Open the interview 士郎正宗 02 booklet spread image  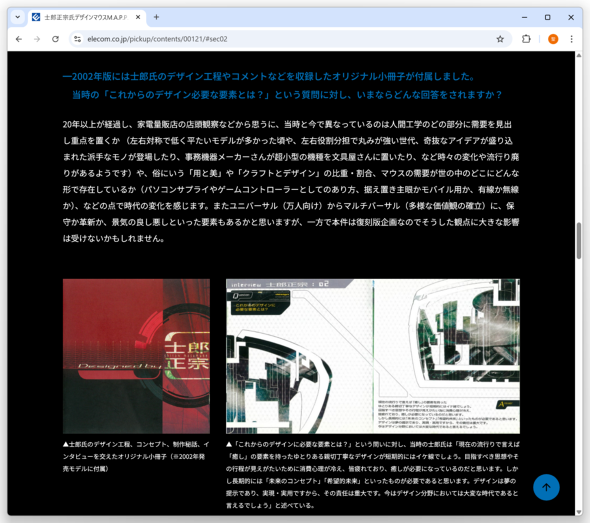pyautogui.click(x=373, y=356)
